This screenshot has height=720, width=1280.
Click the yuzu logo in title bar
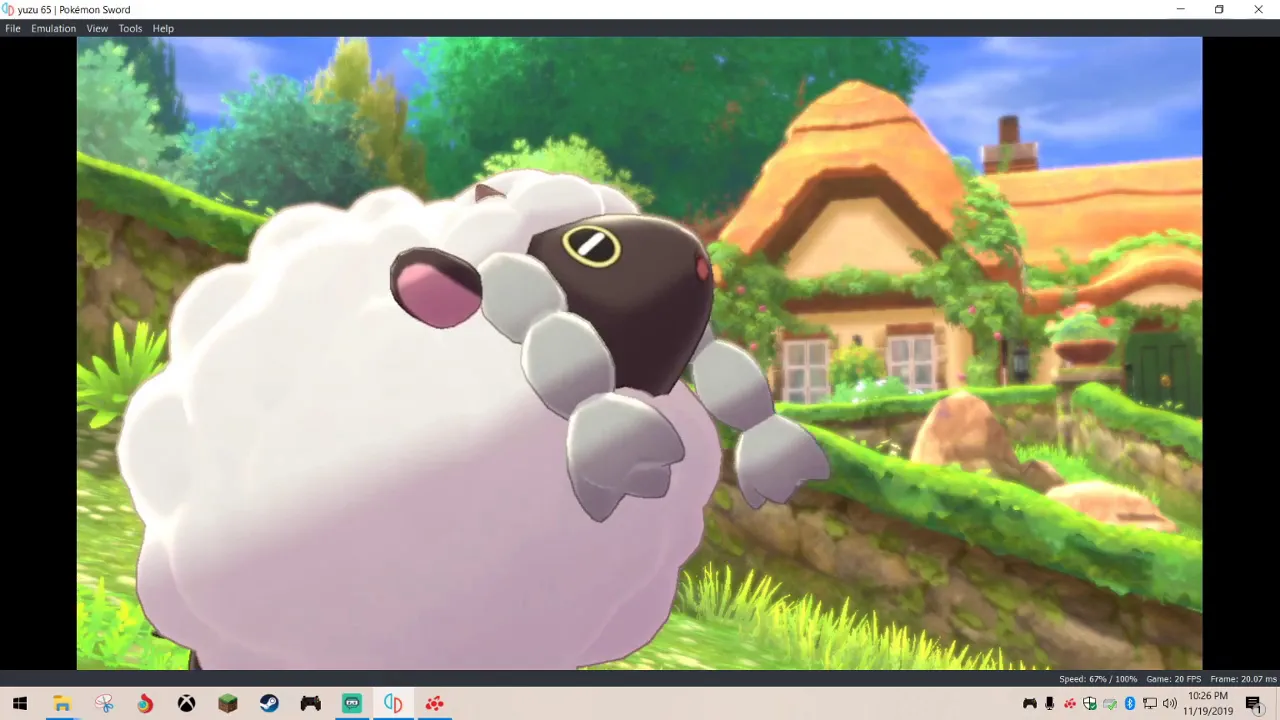pos(9,9)
